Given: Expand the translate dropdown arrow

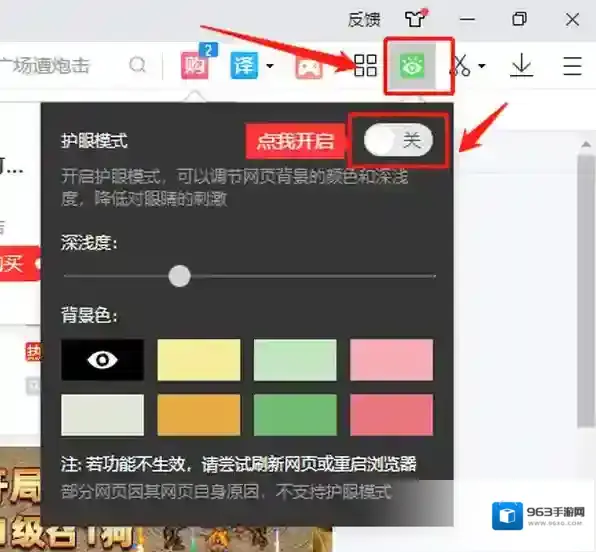Looking at the screenshot, I should pos(270,66).
